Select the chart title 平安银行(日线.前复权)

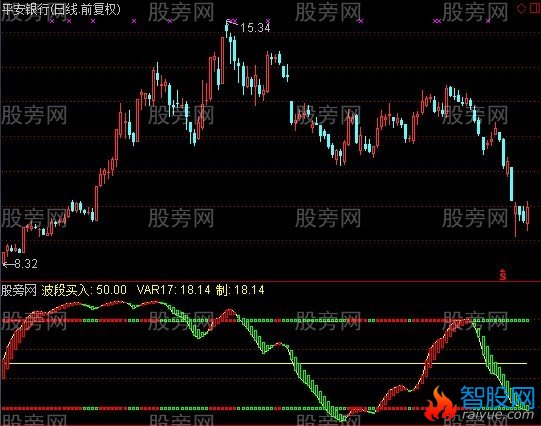coord(61,9)
